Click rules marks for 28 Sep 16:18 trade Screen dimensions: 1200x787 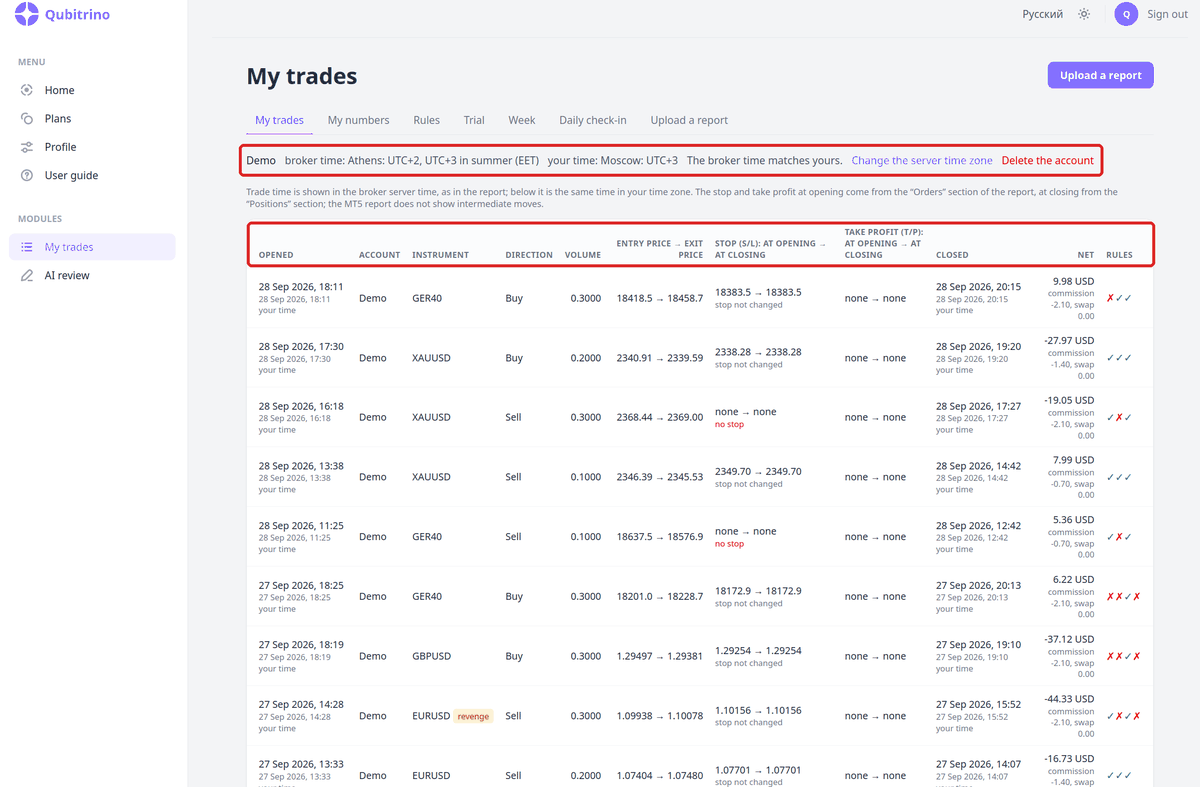point(1119,417)
